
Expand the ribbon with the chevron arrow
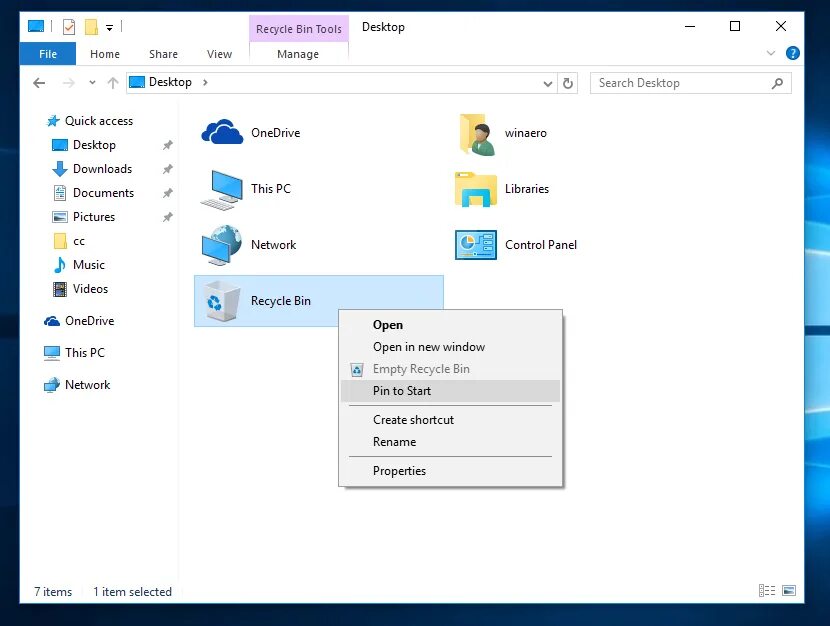pyautogui.click(x=771, y=53)
